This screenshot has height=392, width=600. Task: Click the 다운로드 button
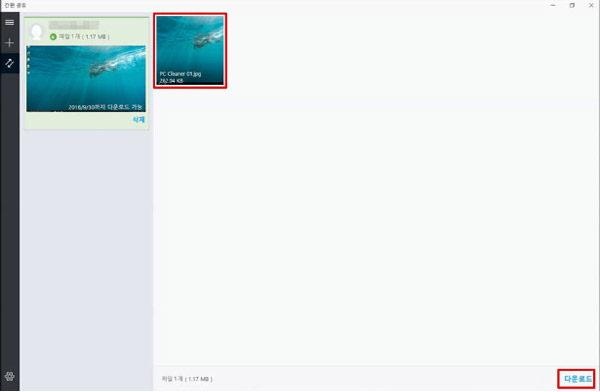pos(578,379)
